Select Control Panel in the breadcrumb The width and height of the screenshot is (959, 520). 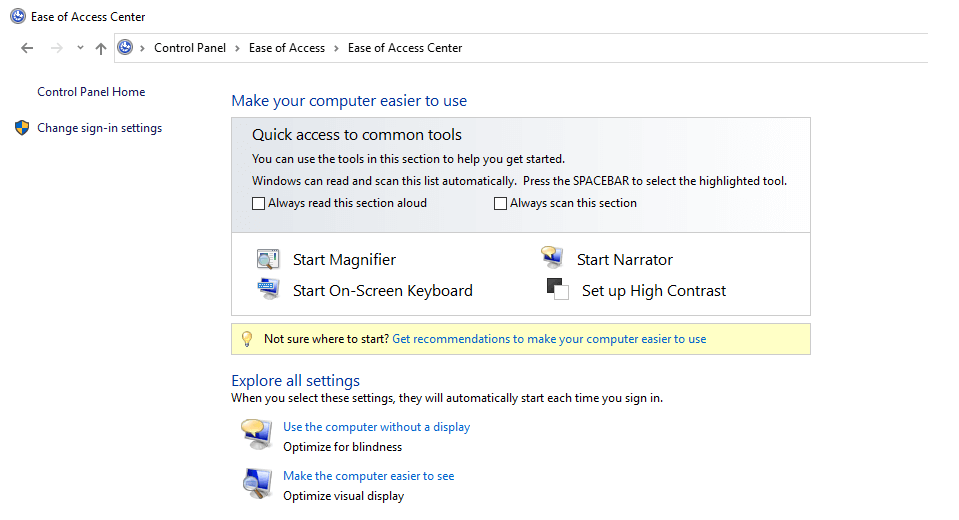click(190, 48)
